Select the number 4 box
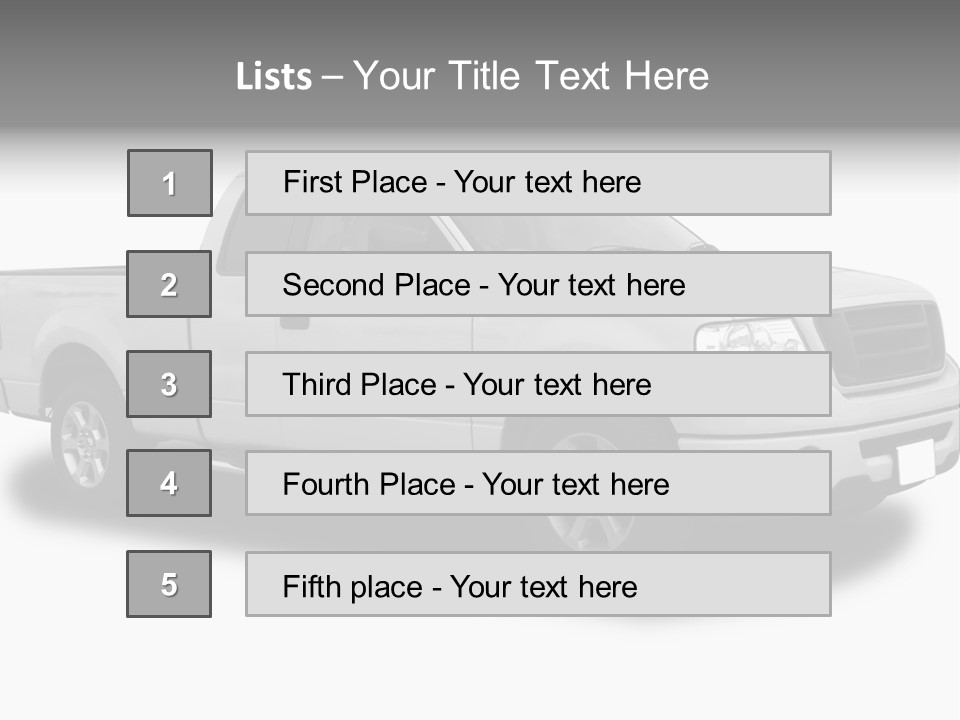 (x=169, y=483)
